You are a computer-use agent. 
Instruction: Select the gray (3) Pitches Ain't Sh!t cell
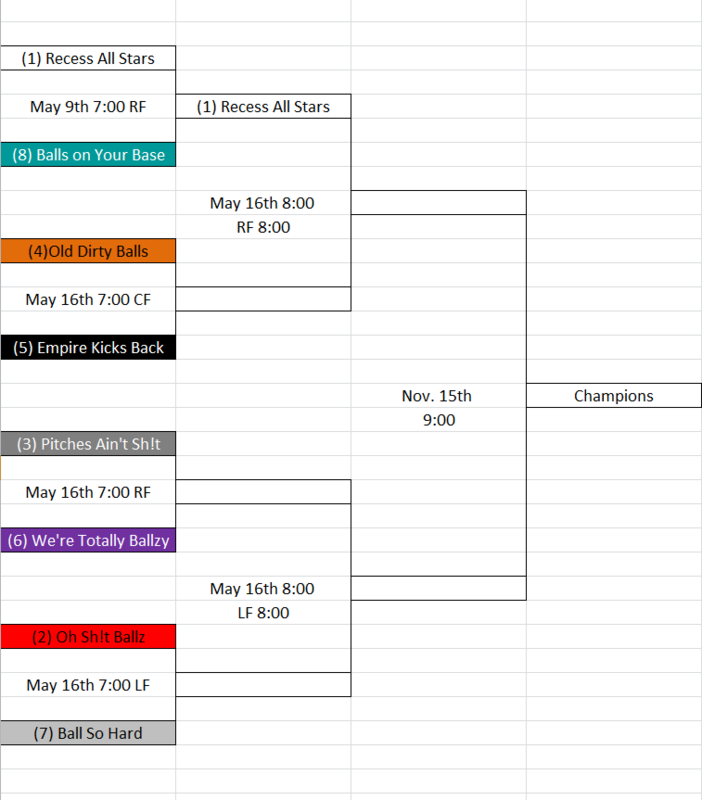(88, 444)
